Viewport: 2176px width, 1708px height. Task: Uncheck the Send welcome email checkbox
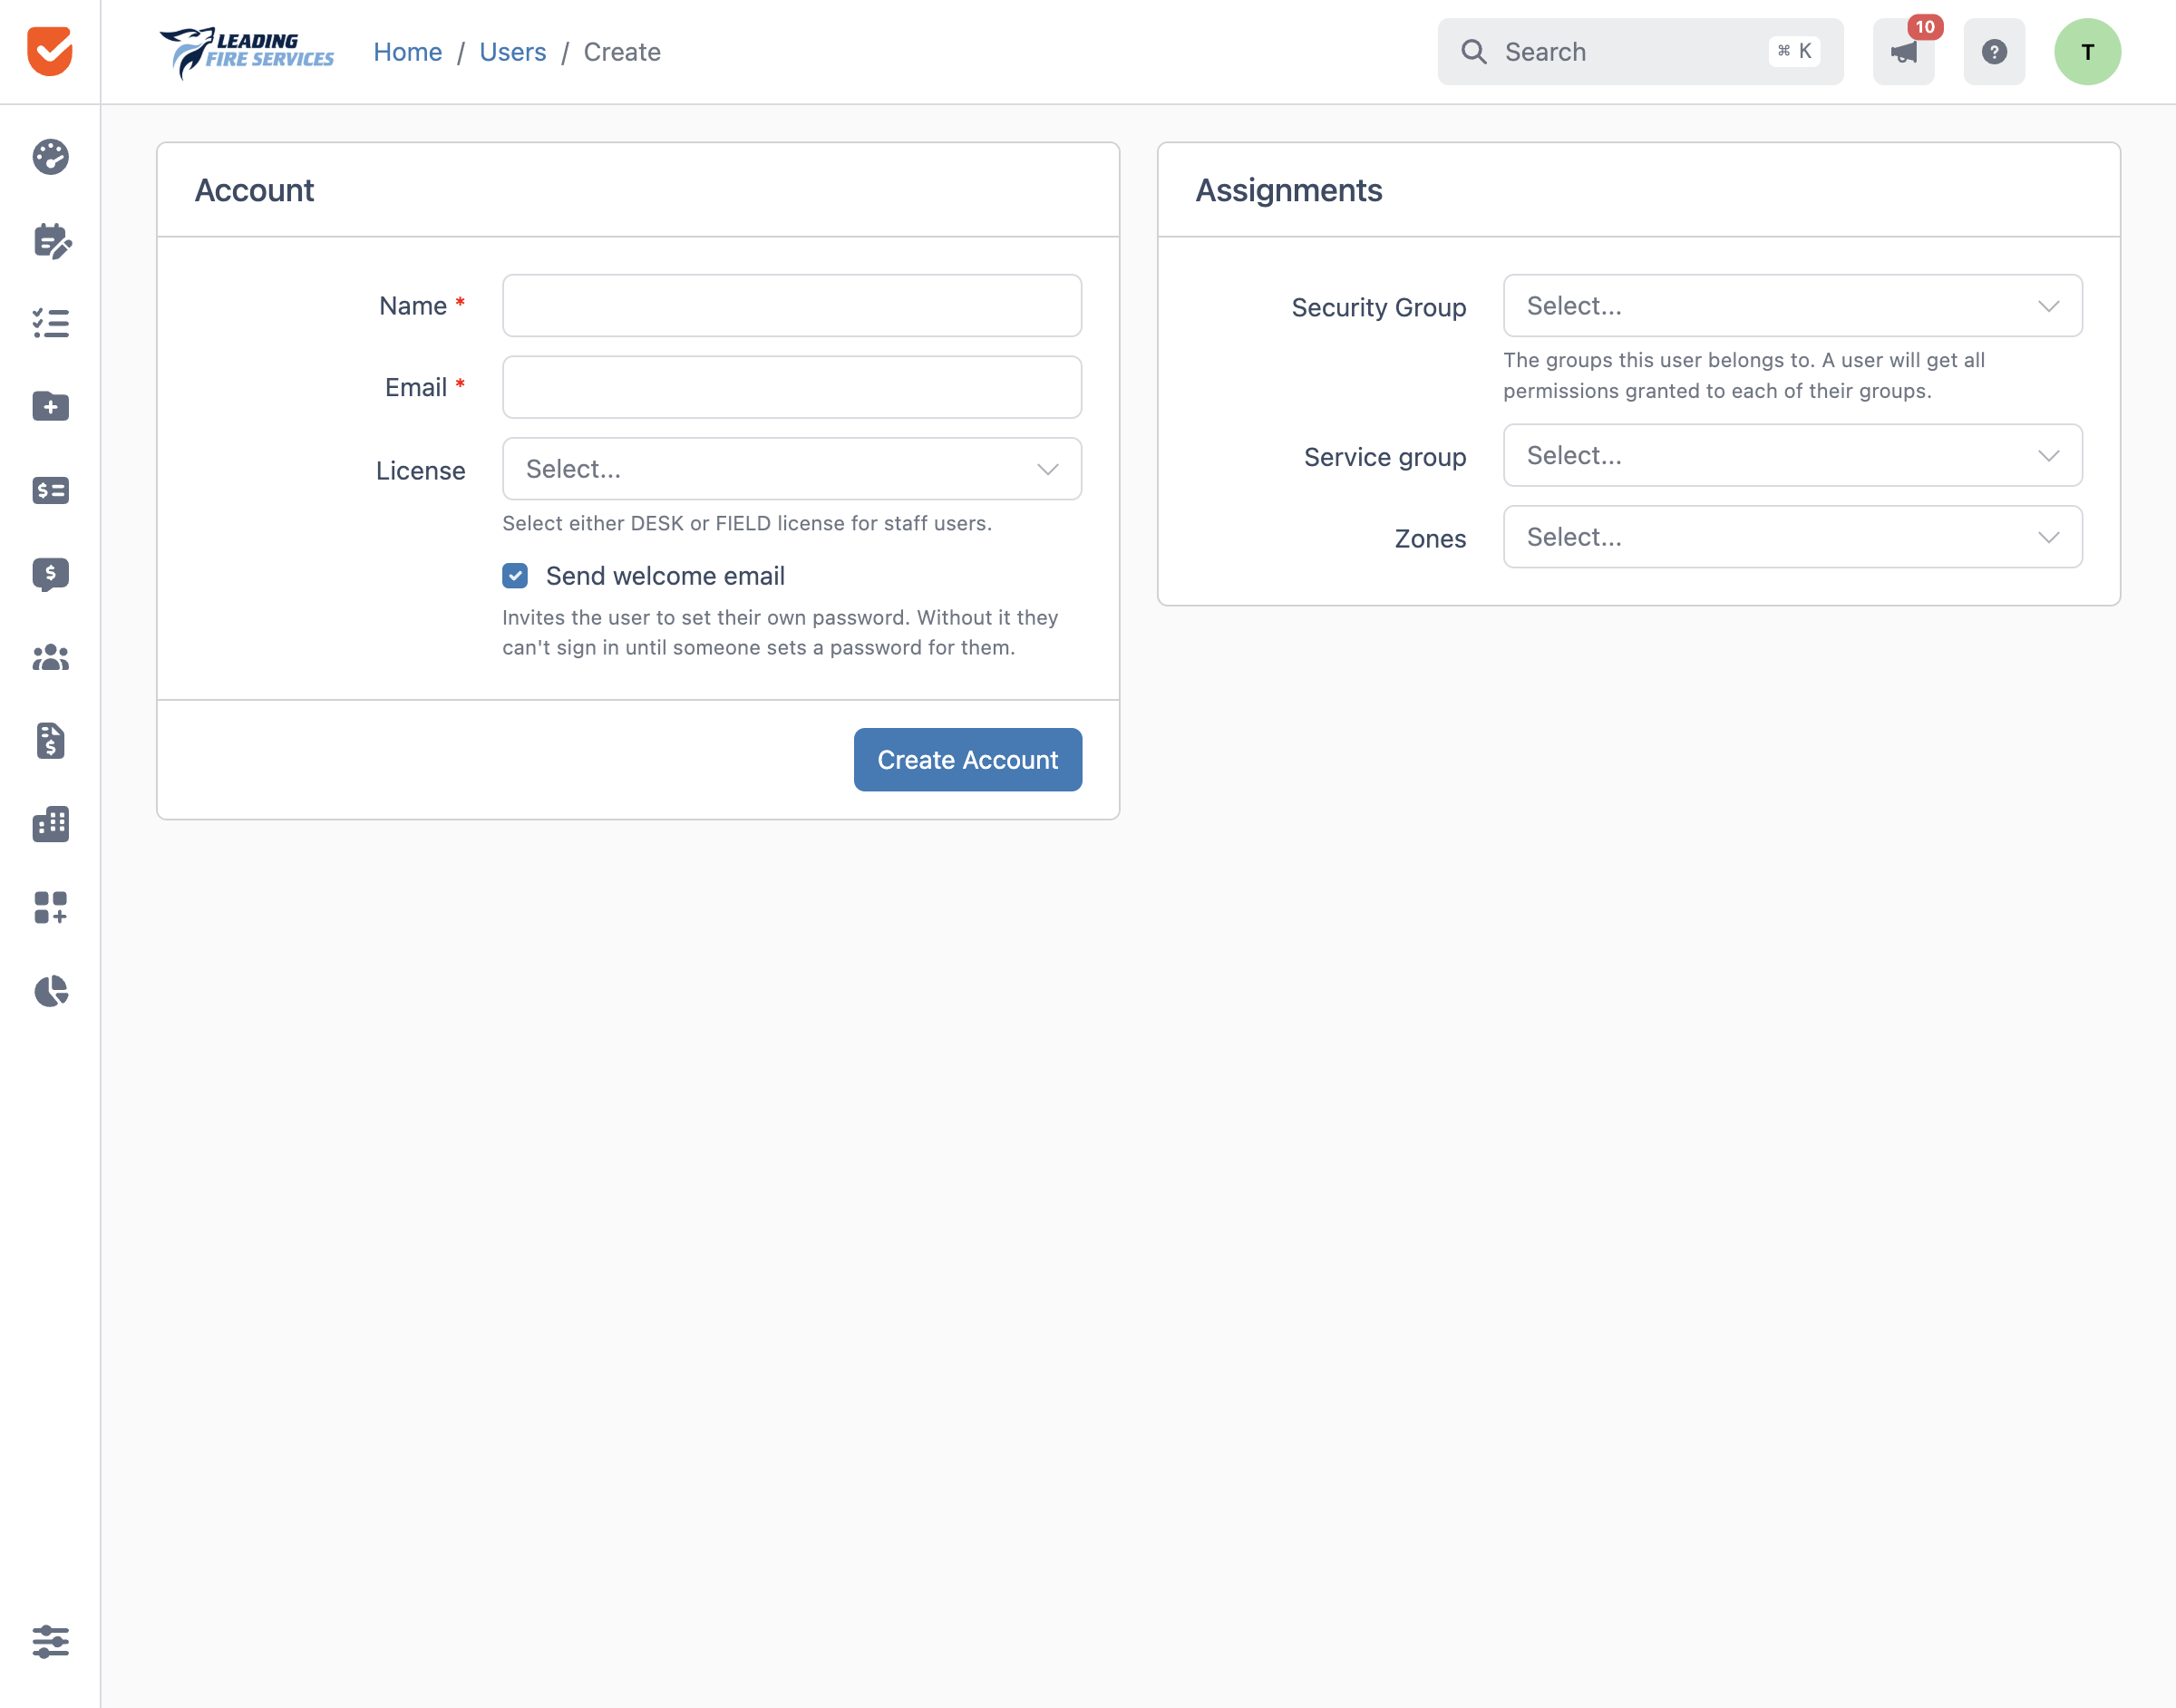[x=515, y=575]
